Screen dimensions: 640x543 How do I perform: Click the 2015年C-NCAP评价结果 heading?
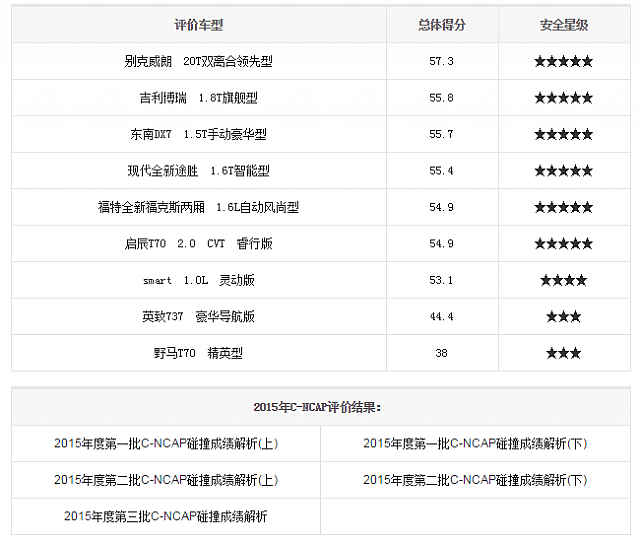(317, 407)
